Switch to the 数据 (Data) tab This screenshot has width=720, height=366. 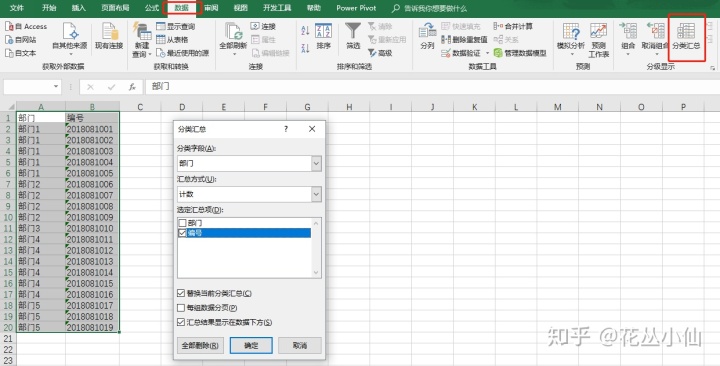182,8
